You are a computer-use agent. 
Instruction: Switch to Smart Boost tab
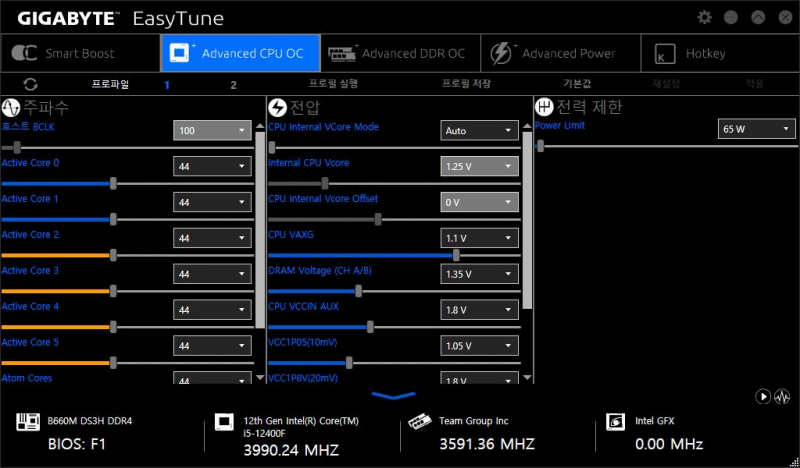[81, 53]
